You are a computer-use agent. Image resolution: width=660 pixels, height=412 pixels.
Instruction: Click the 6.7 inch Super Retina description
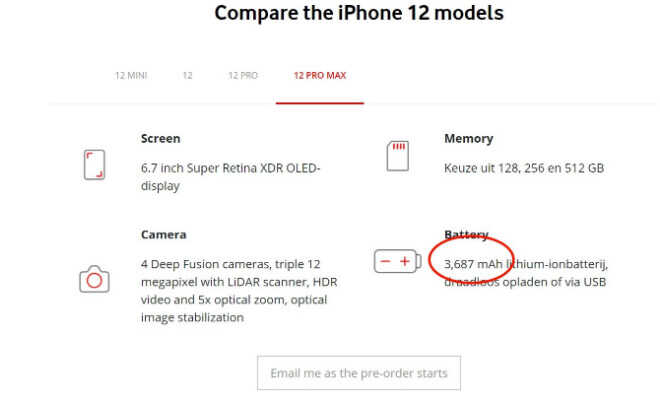231,177
